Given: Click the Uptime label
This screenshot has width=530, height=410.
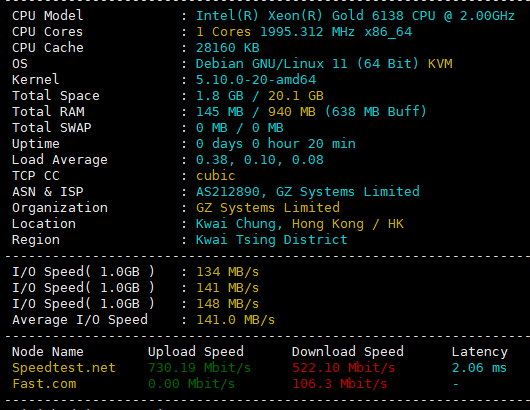Looking at the screenshot, I should (36, 144).
